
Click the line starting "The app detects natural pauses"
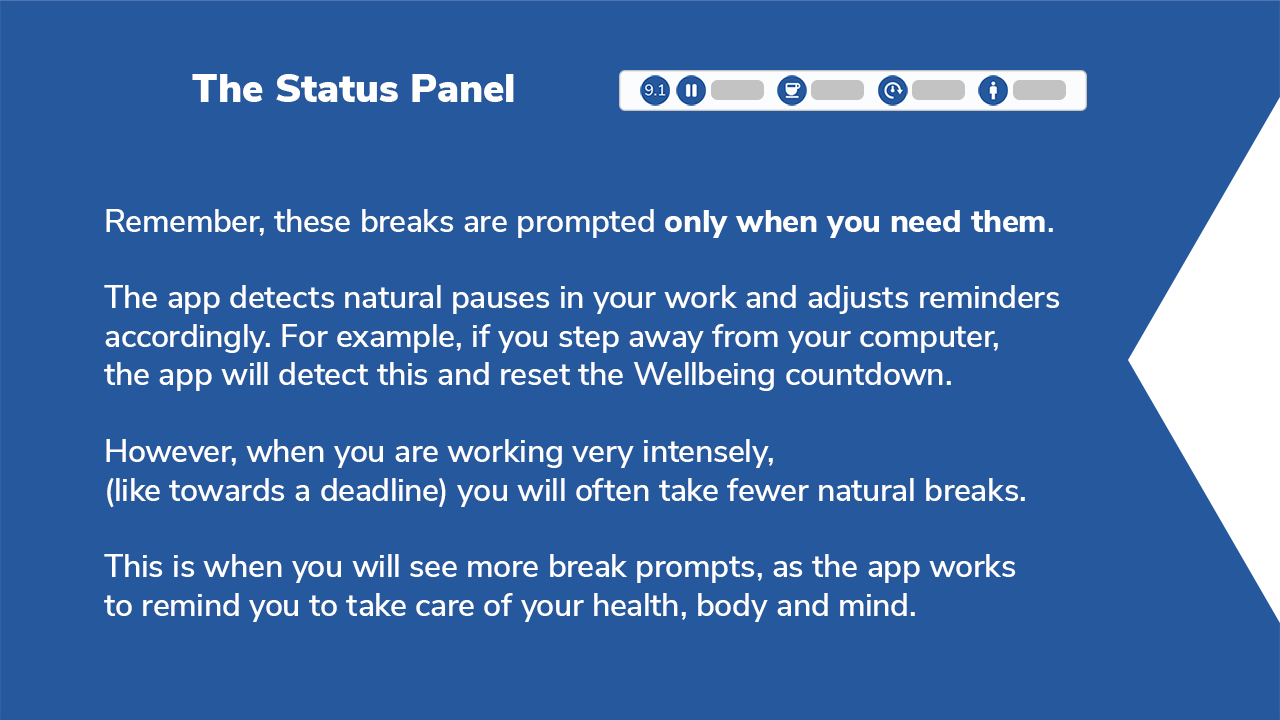581,298
